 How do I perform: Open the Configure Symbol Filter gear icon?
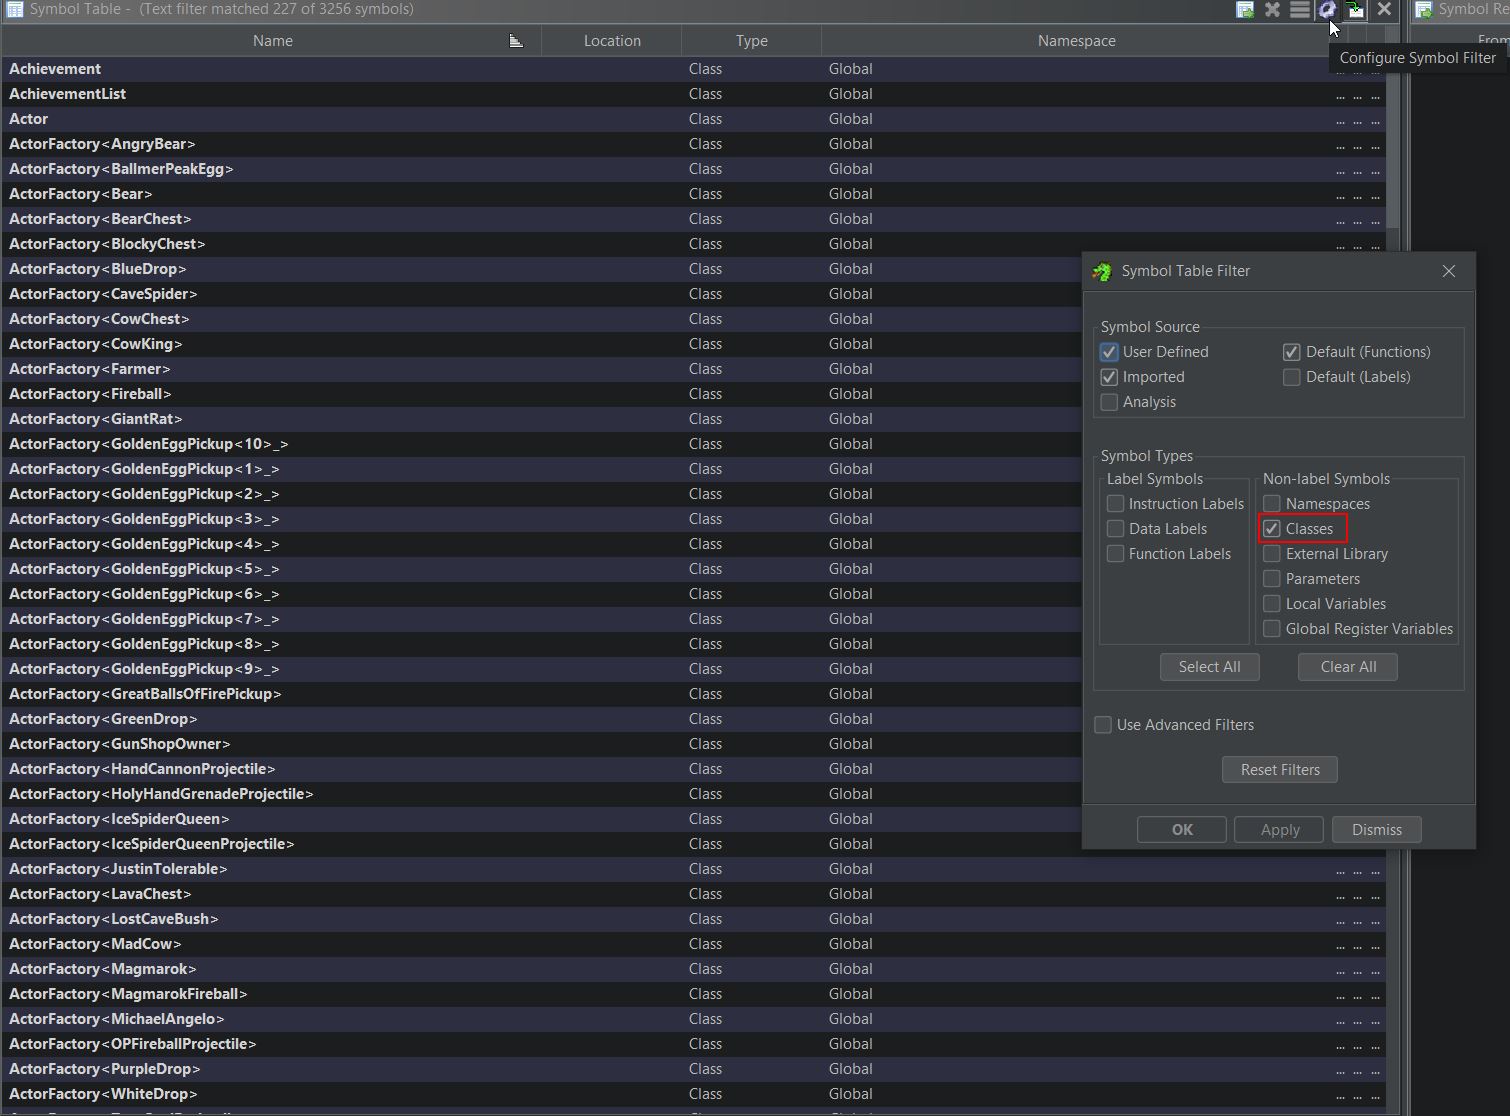pyautogui.click(x=1327, y=9)
